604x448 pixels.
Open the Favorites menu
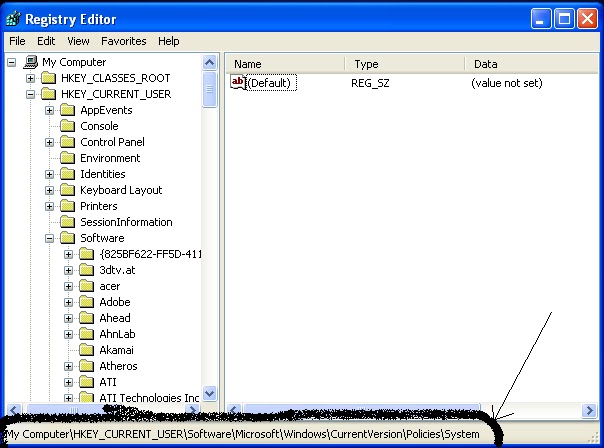[x=124, y=41]
